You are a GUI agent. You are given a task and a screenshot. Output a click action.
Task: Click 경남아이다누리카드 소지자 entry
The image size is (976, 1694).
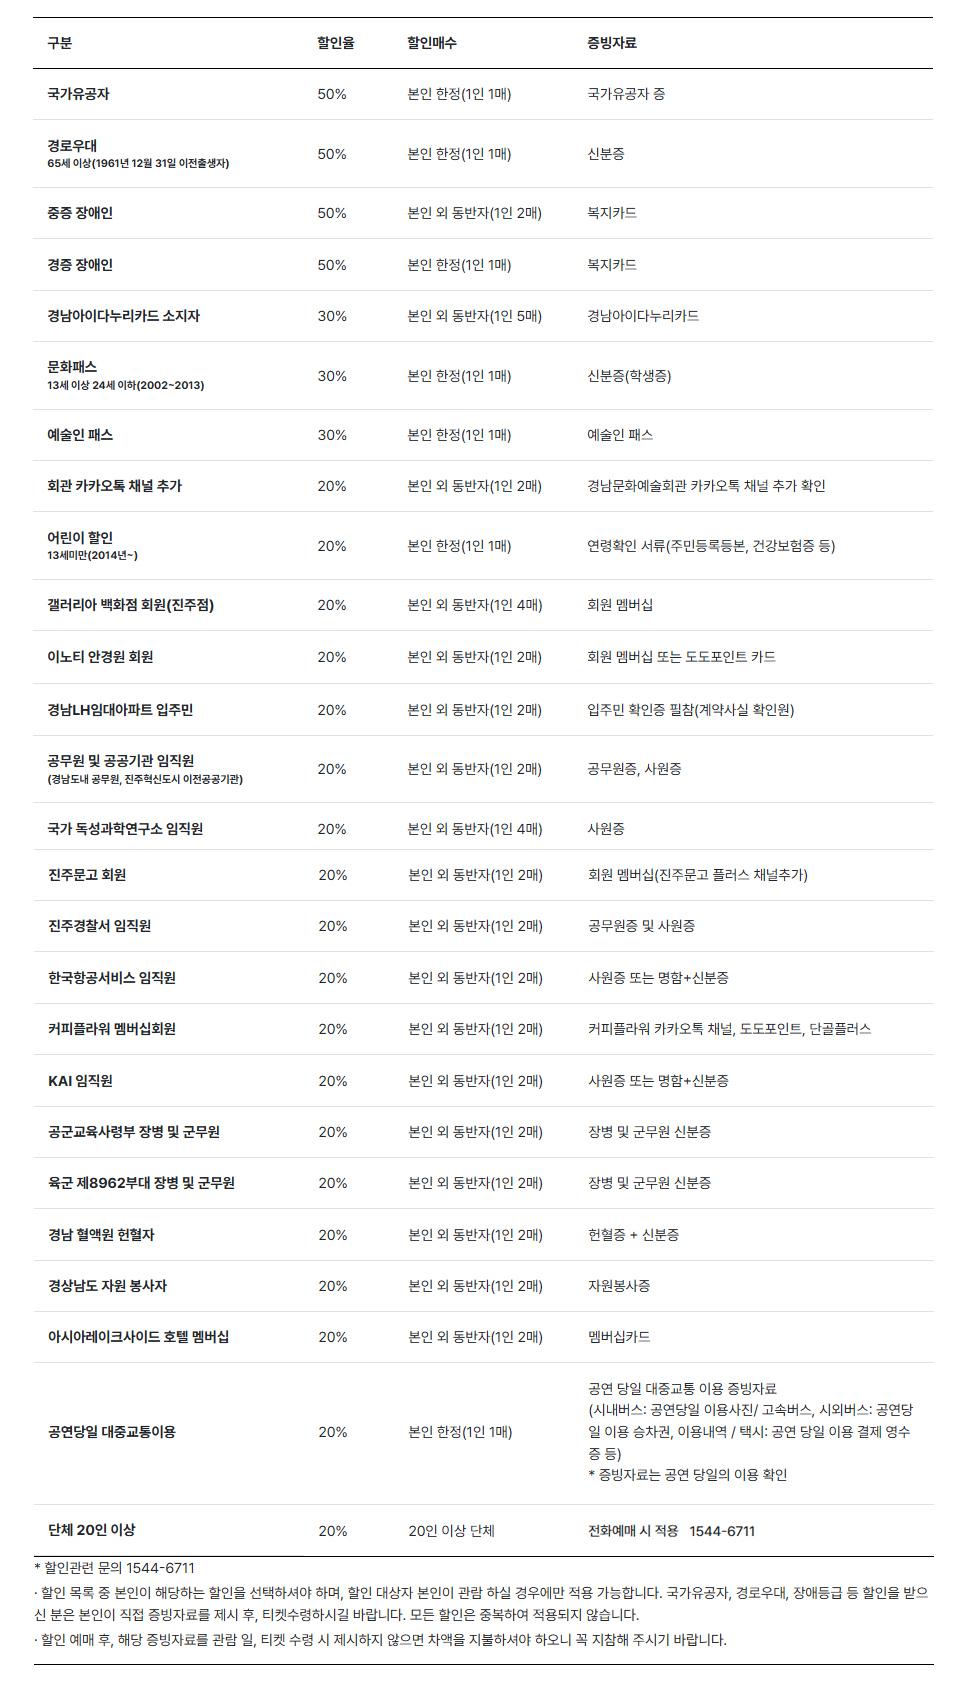click(x=123, y=316)
